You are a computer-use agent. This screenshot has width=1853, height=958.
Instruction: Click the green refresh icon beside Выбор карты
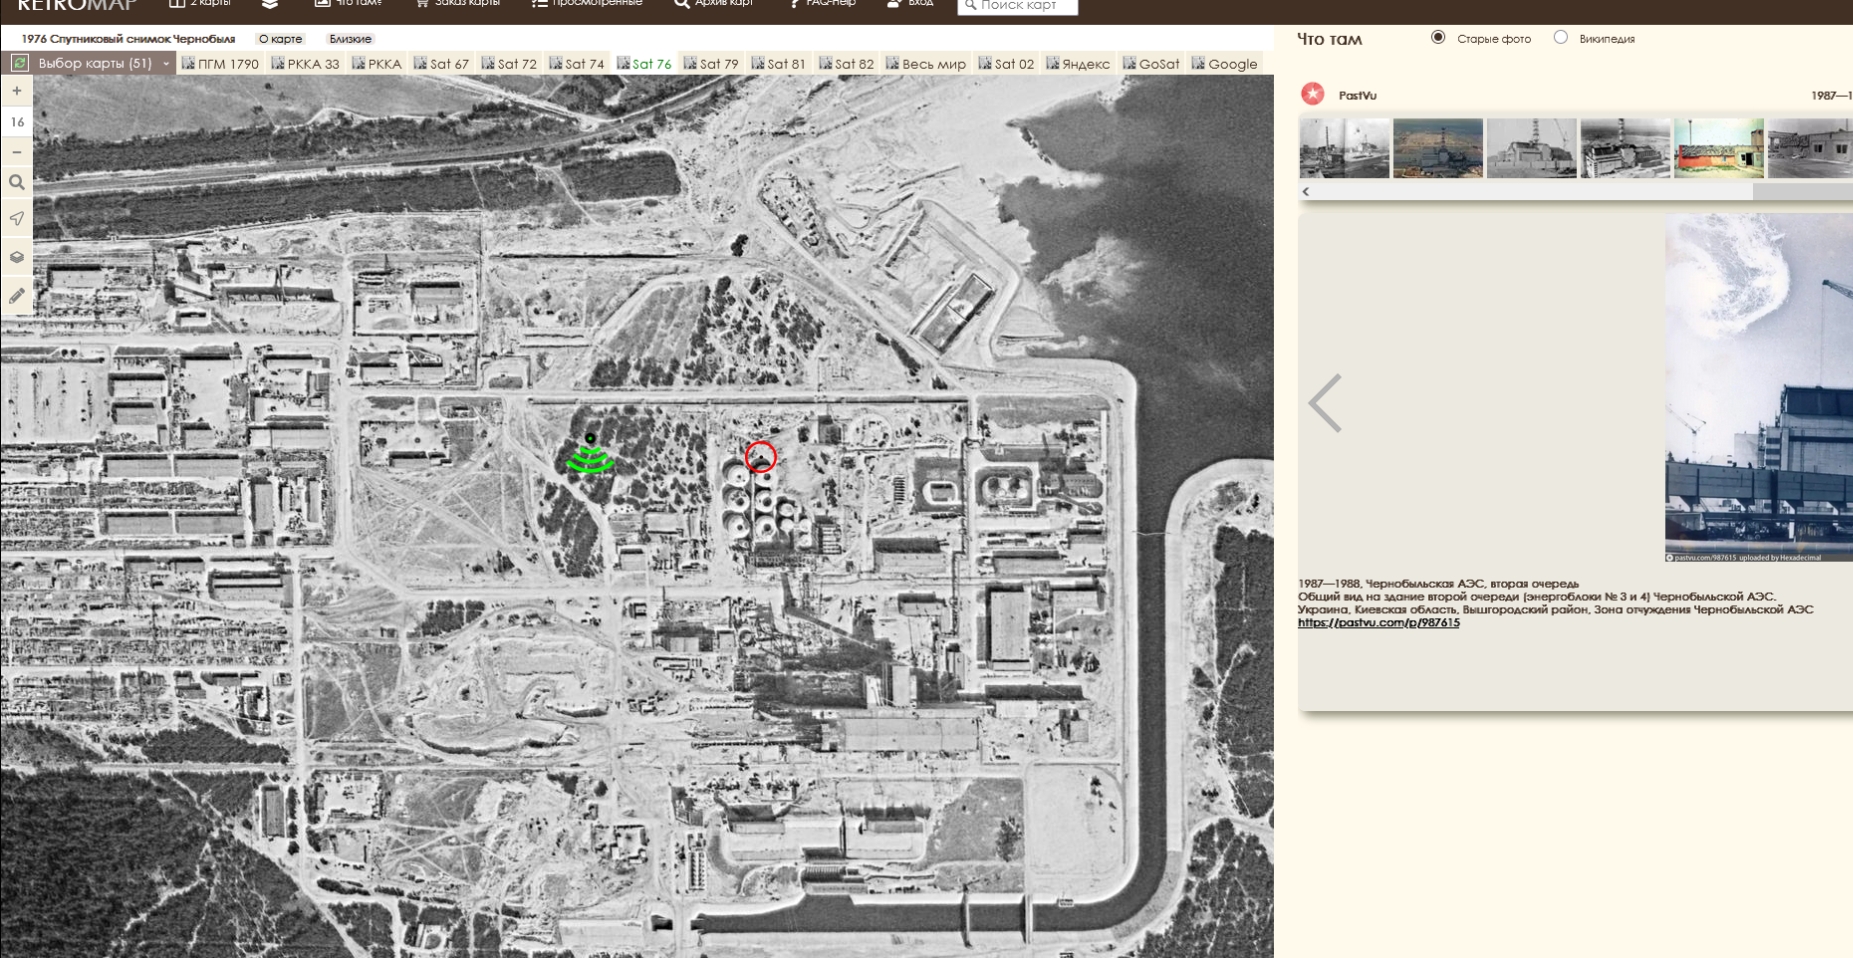pos(19,63)
